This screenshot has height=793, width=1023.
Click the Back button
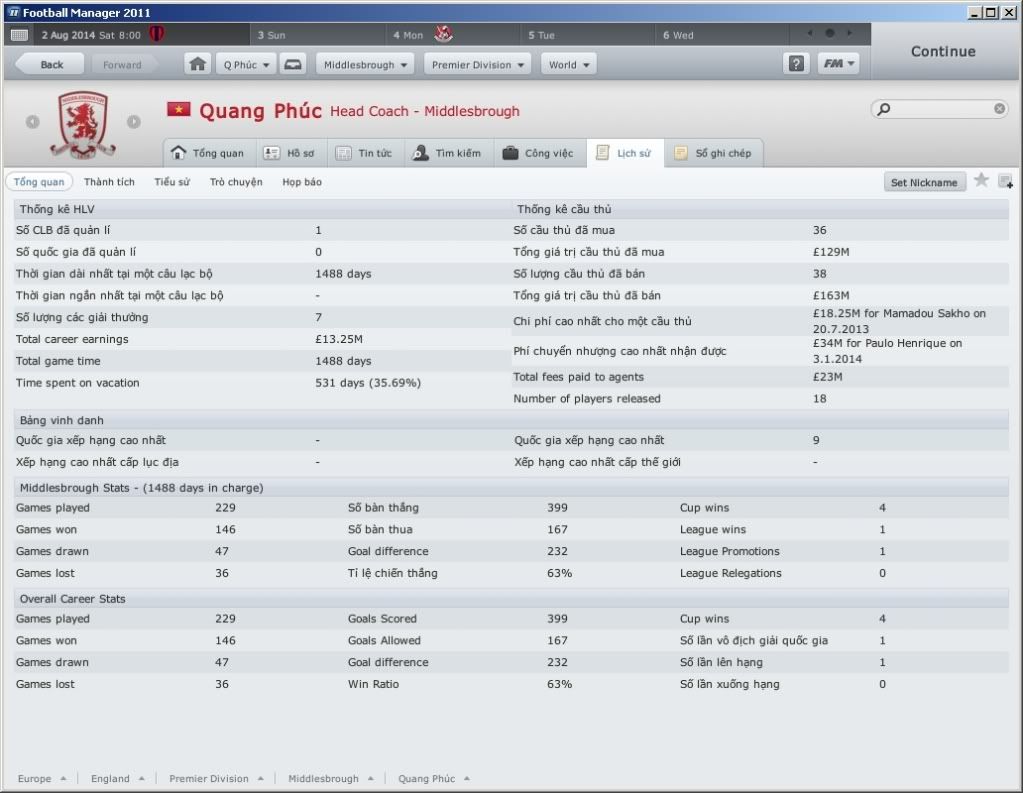tap(50, 64)
